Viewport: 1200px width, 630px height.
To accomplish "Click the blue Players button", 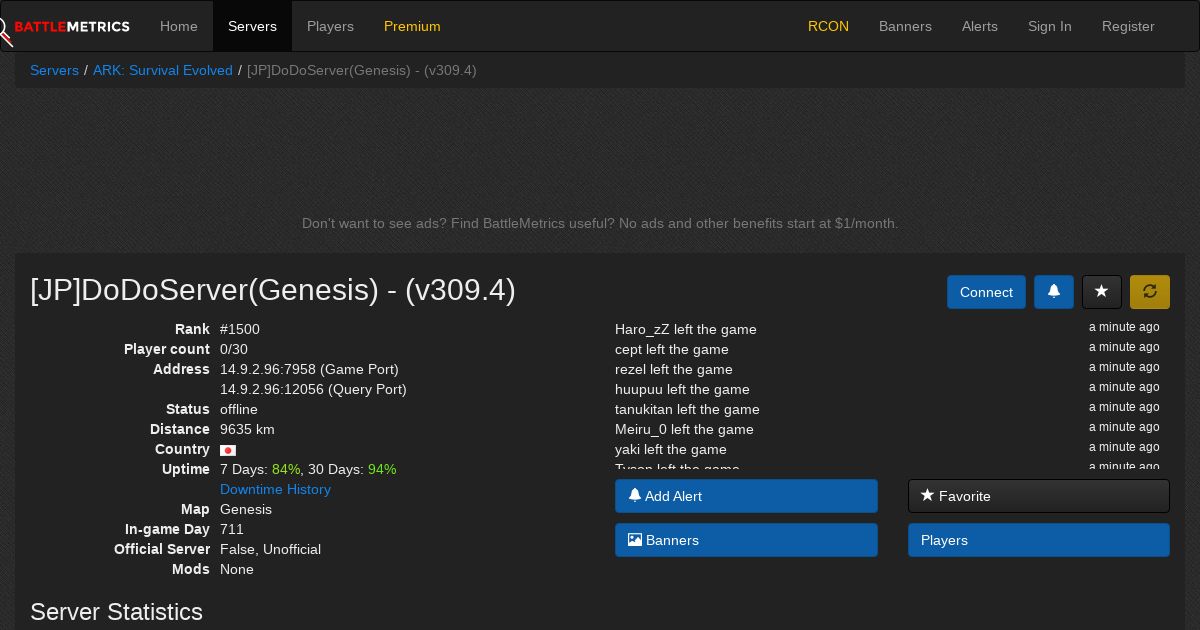I will tap(1039, 540).
